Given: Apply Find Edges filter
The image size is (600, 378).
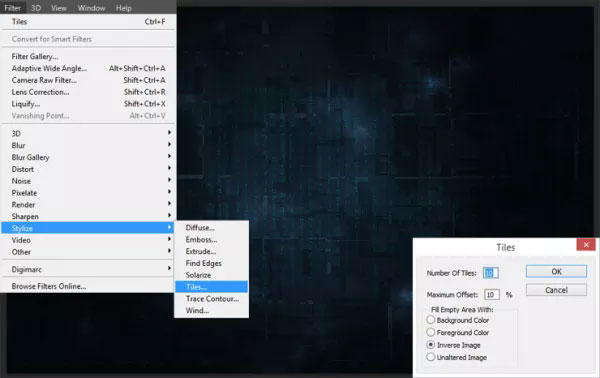Looking at the screenshot, I should coord(211,263).
